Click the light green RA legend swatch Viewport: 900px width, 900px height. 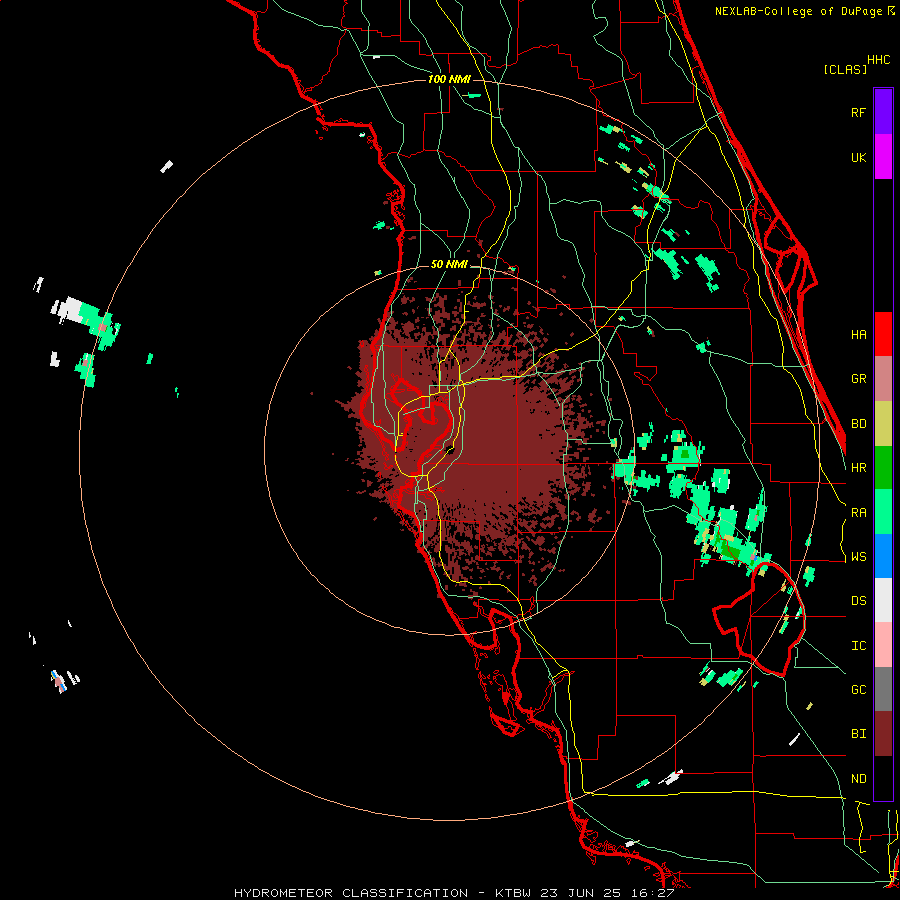(883, 512)
